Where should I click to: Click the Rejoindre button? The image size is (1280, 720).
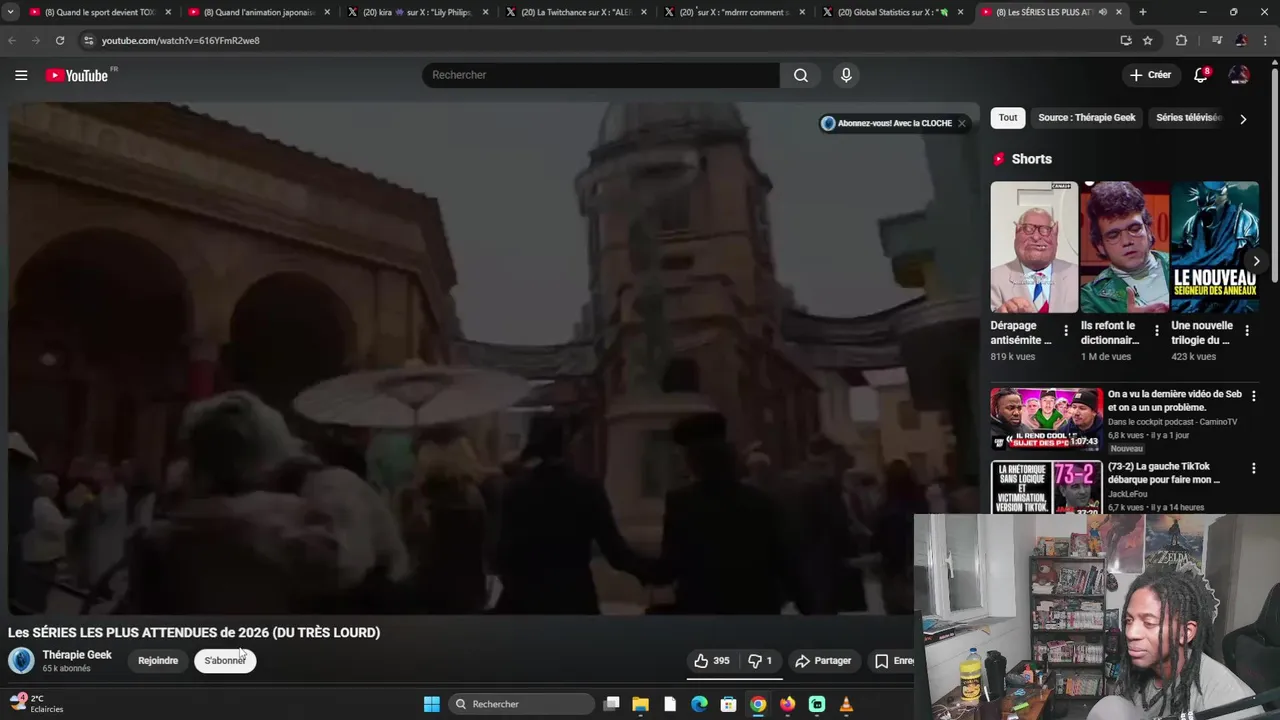tap(158, 661)
